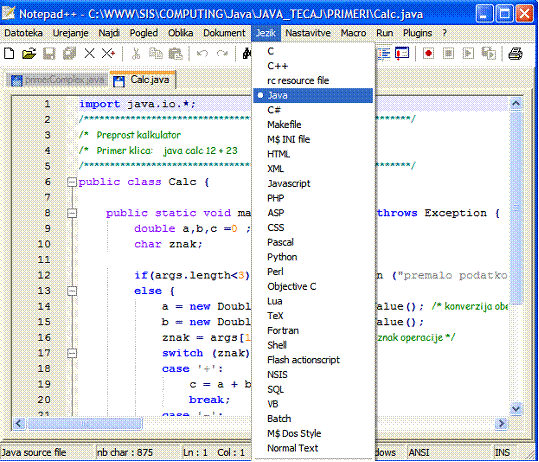Set language to Flash actionscript

313,360
